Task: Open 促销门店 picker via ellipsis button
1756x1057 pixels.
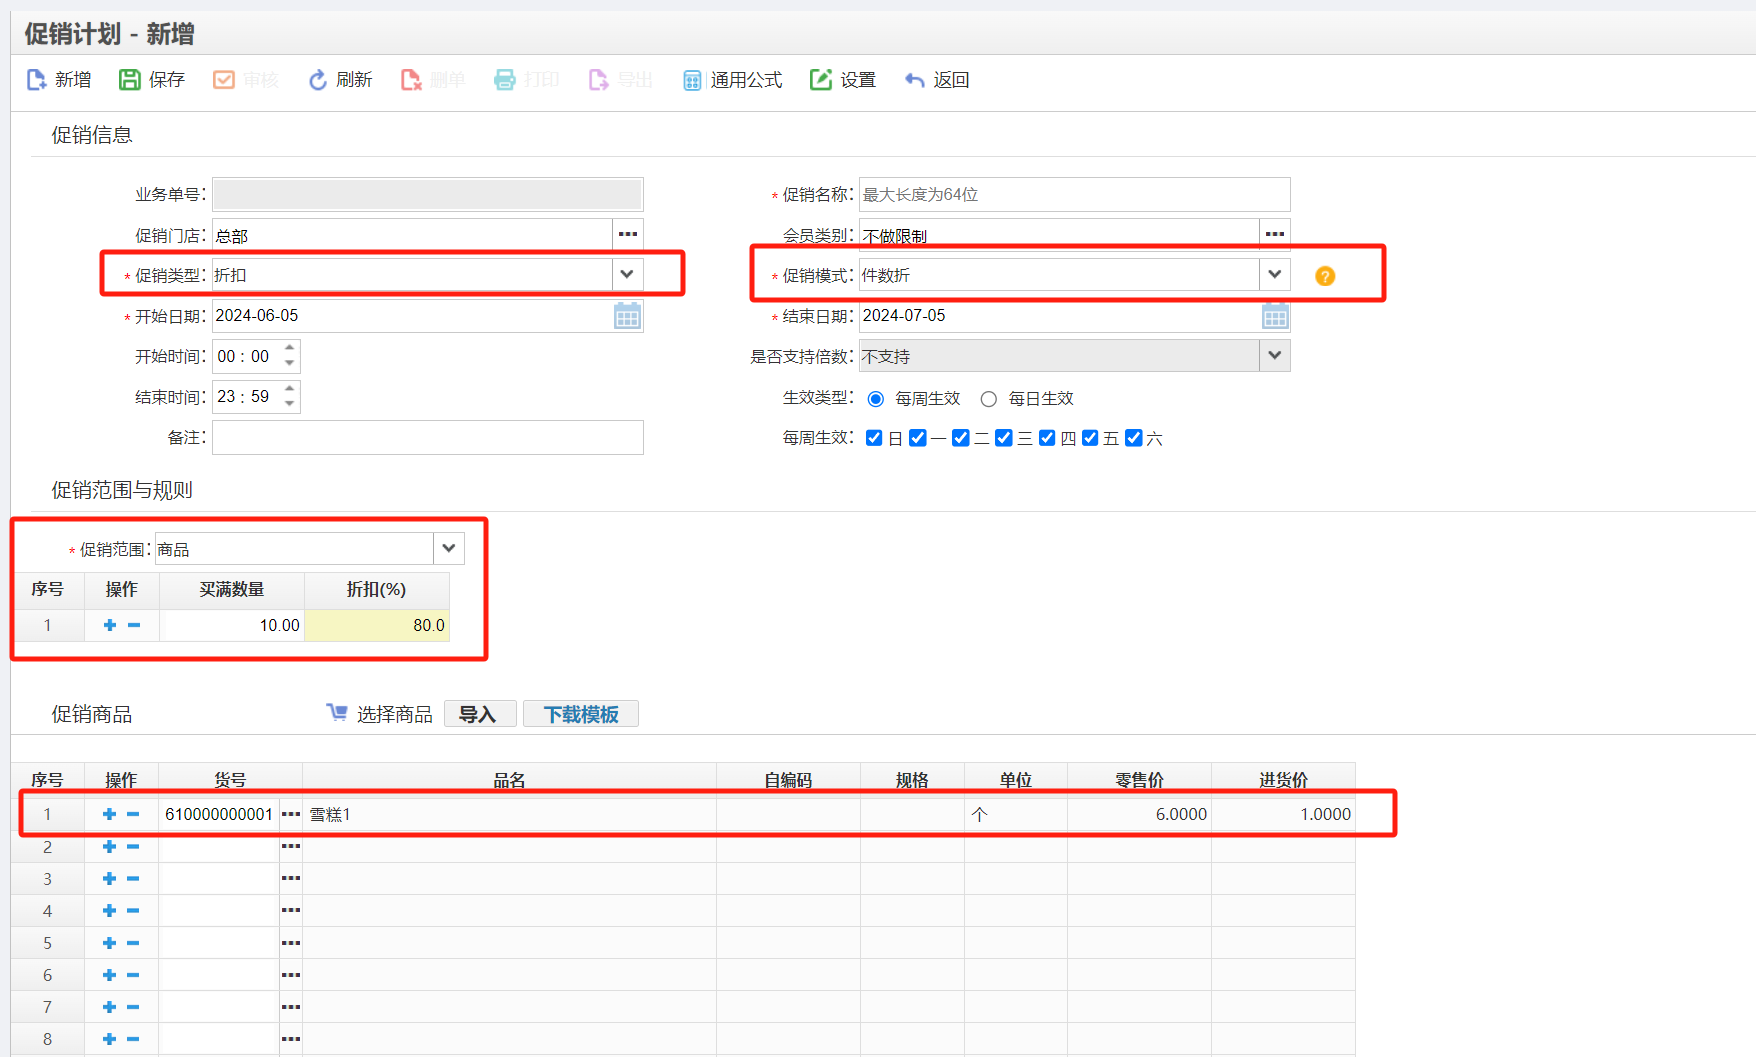Action: 627,233
